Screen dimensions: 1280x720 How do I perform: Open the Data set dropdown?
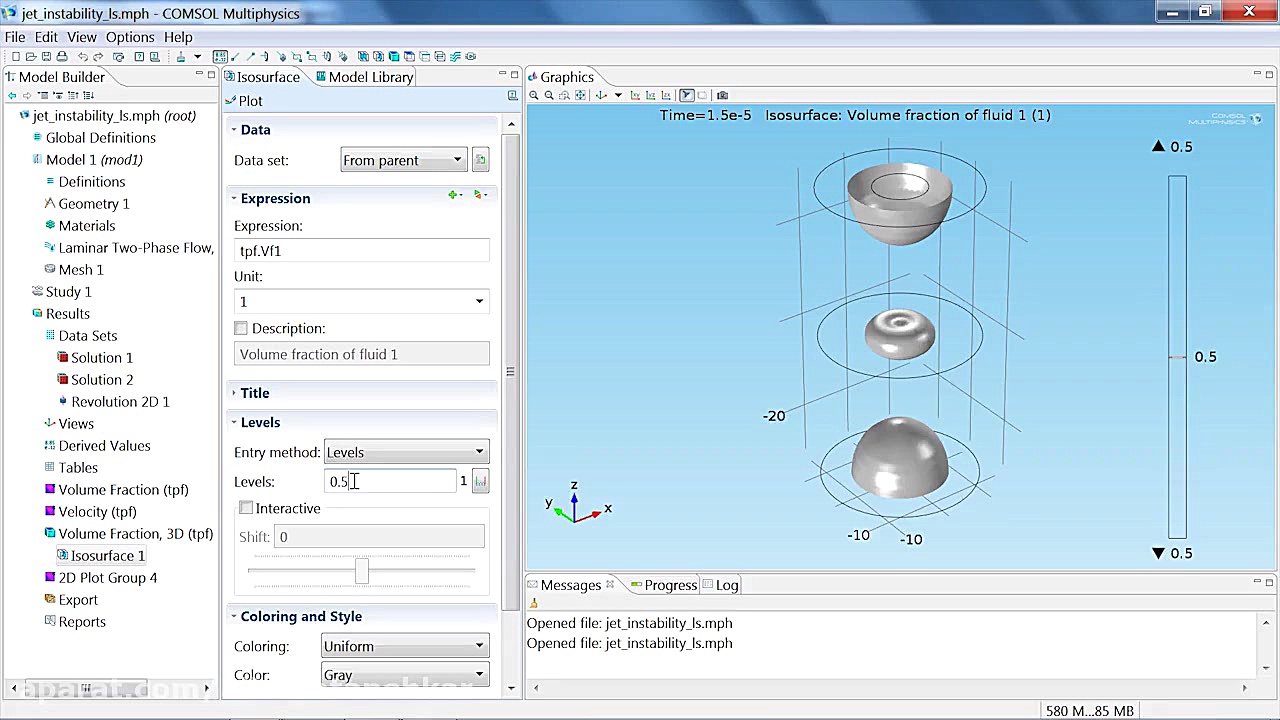tap(402, 160)
